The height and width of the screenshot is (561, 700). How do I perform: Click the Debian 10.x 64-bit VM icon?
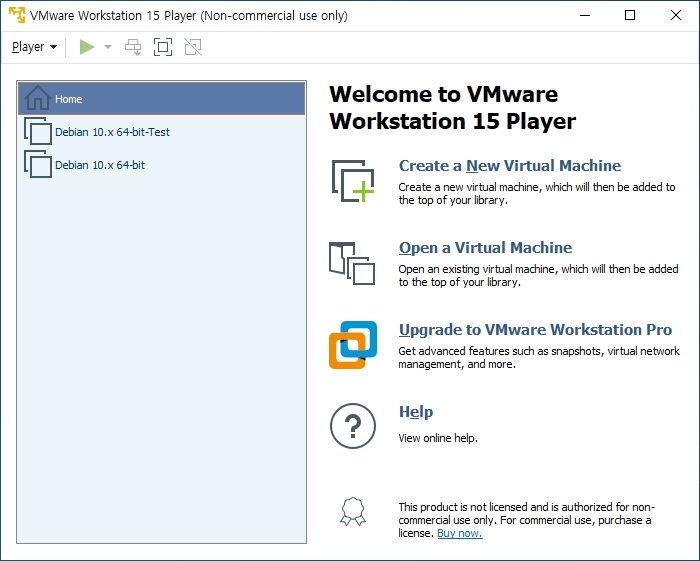pyautogui.click(x=38, y=164)
